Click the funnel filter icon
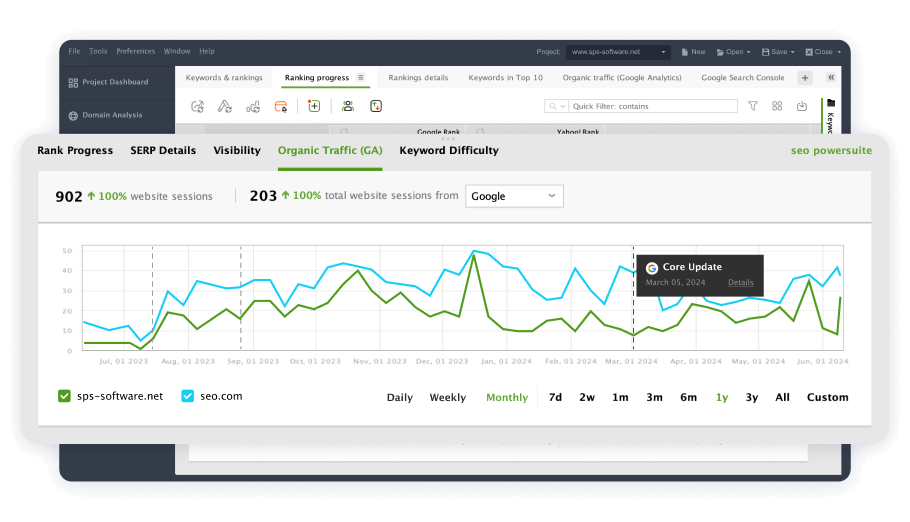910x522 pixels. pyautogui.click(x=753, y=106)
